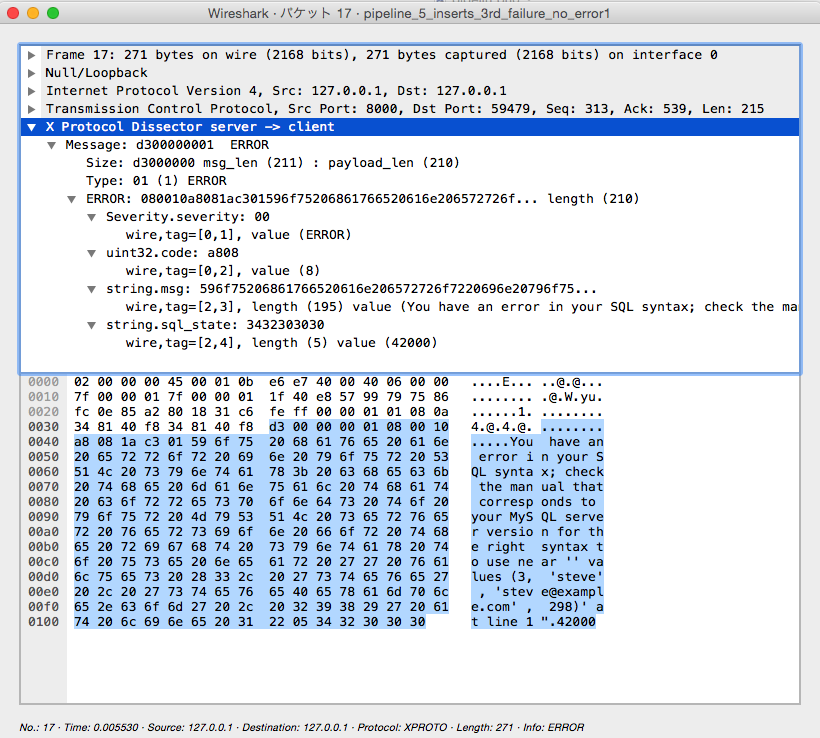Click hex offset label 0030
The width and height of the screenshot is (820, 738).
coord(43,427)
